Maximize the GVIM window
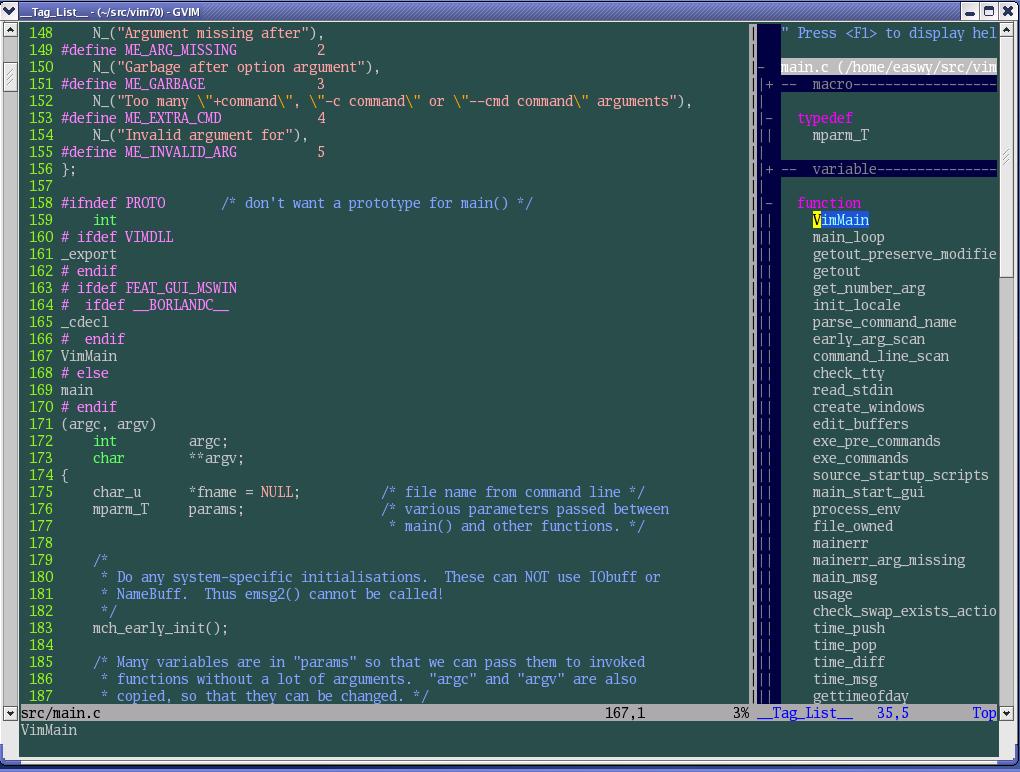The image size is (1020, 772). 989,11
